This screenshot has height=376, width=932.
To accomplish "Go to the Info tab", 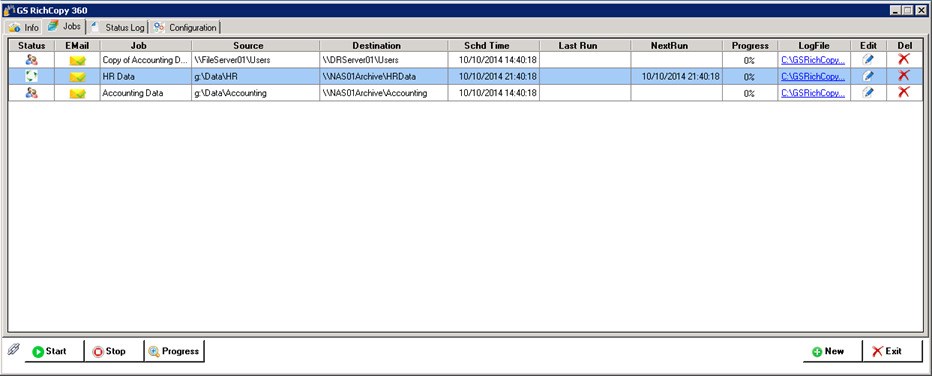I will [24, 27].
